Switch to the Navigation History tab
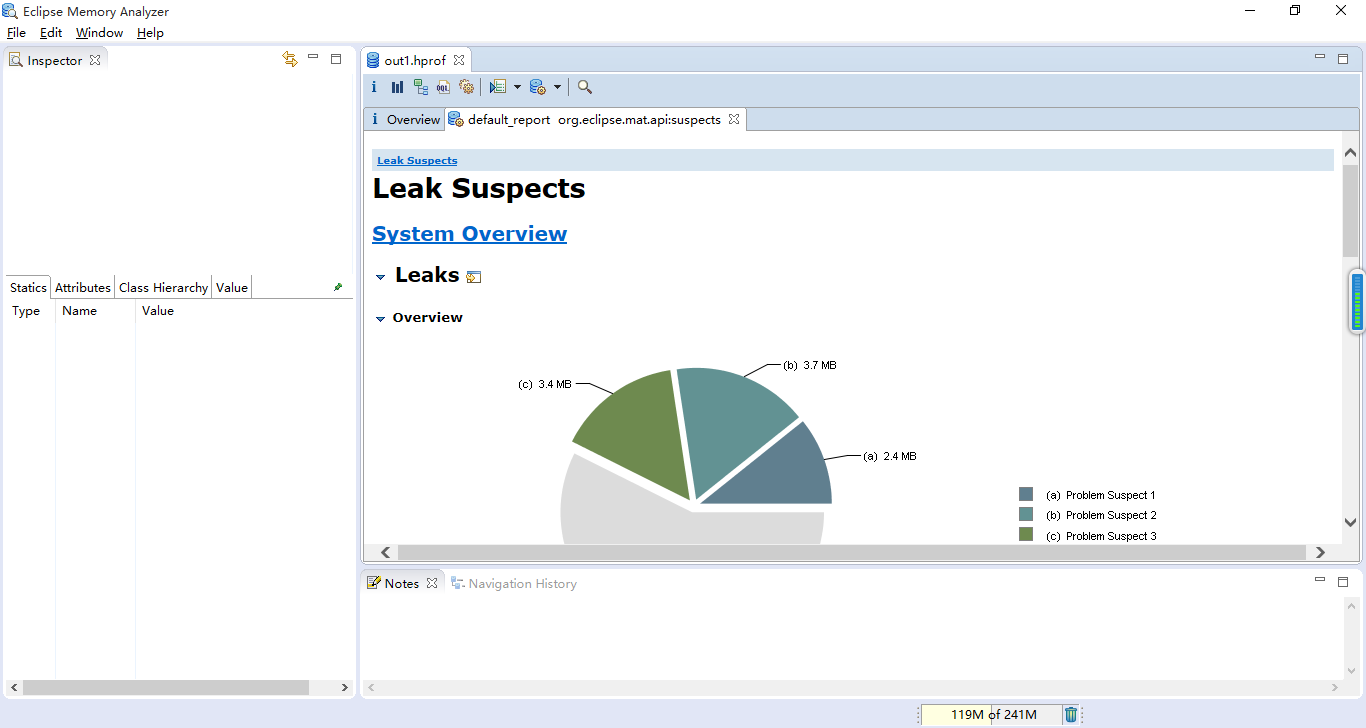The height and width of the screenshot is (728, 1366). [x=514, y=583]
